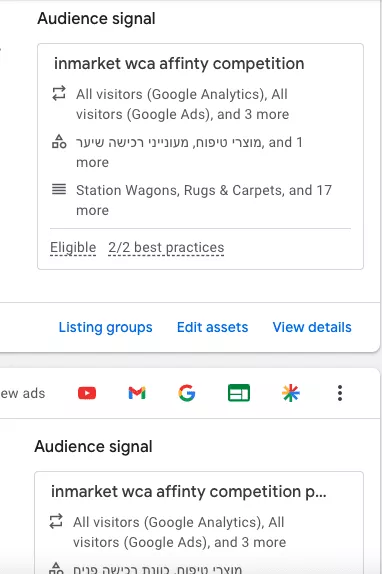Open the three-dot more options menu
The height and width of the screenshot is (574, 382).
click(340, 393)
